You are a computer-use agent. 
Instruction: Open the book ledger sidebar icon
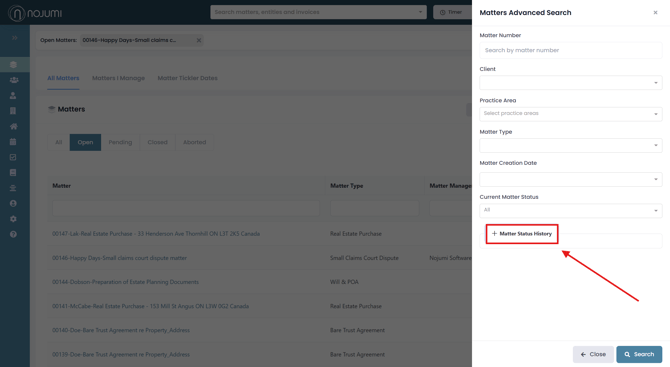[x=13, y=173]
